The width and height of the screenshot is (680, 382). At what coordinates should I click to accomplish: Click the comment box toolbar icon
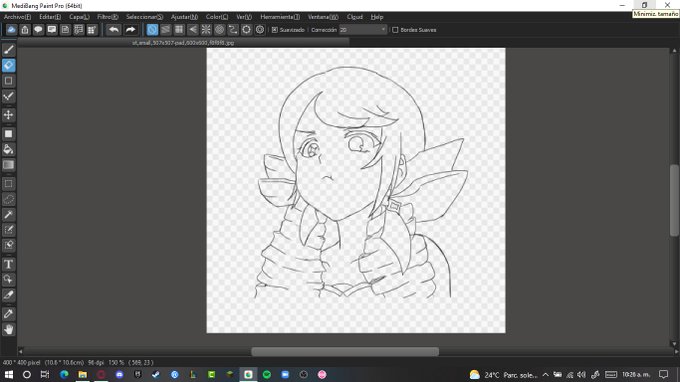click(52, 29)
